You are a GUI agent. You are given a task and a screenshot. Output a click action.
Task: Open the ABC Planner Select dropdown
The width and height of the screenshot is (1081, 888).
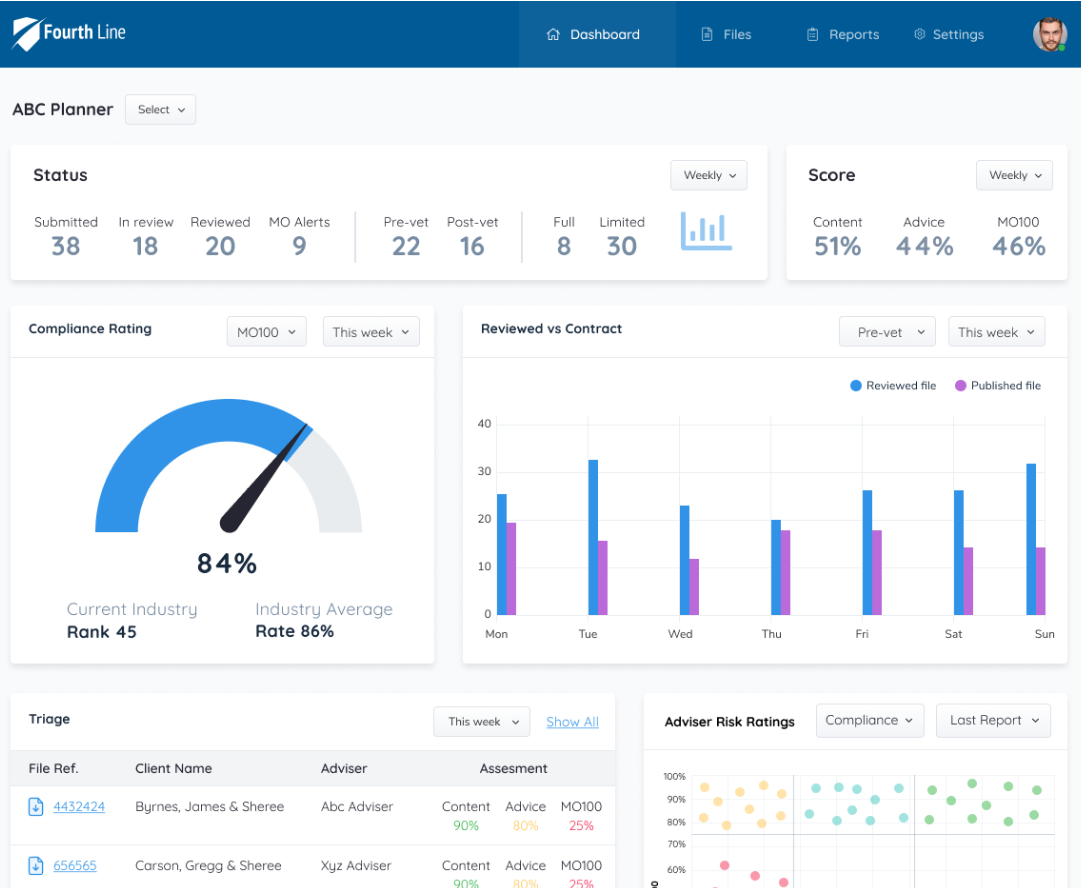click(161, 110)
